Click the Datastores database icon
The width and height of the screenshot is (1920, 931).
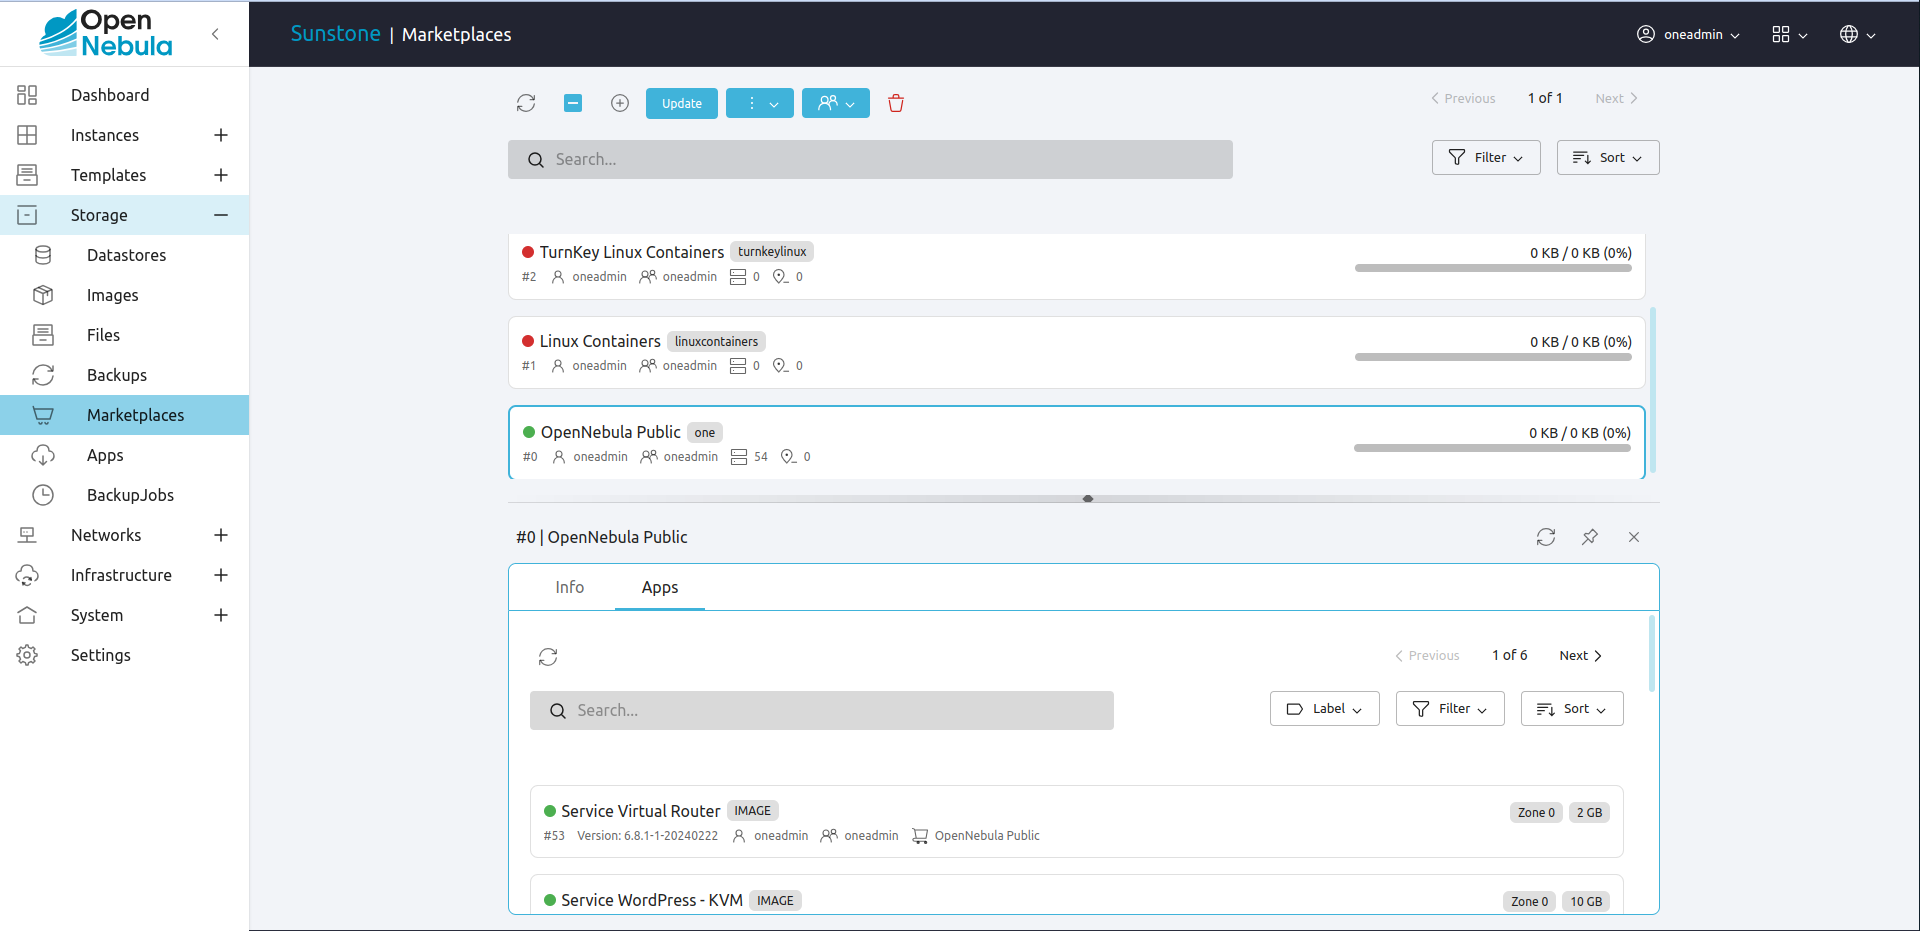(43, 255)
